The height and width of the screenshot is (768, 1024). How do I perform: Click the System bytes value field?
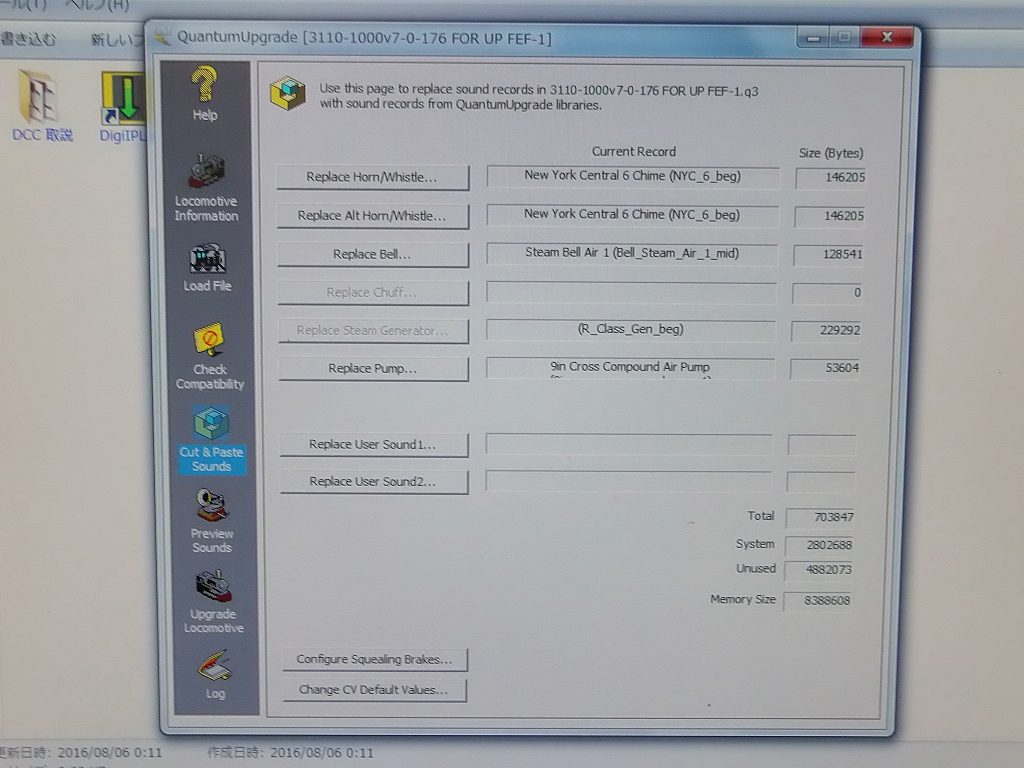[819, 545]
